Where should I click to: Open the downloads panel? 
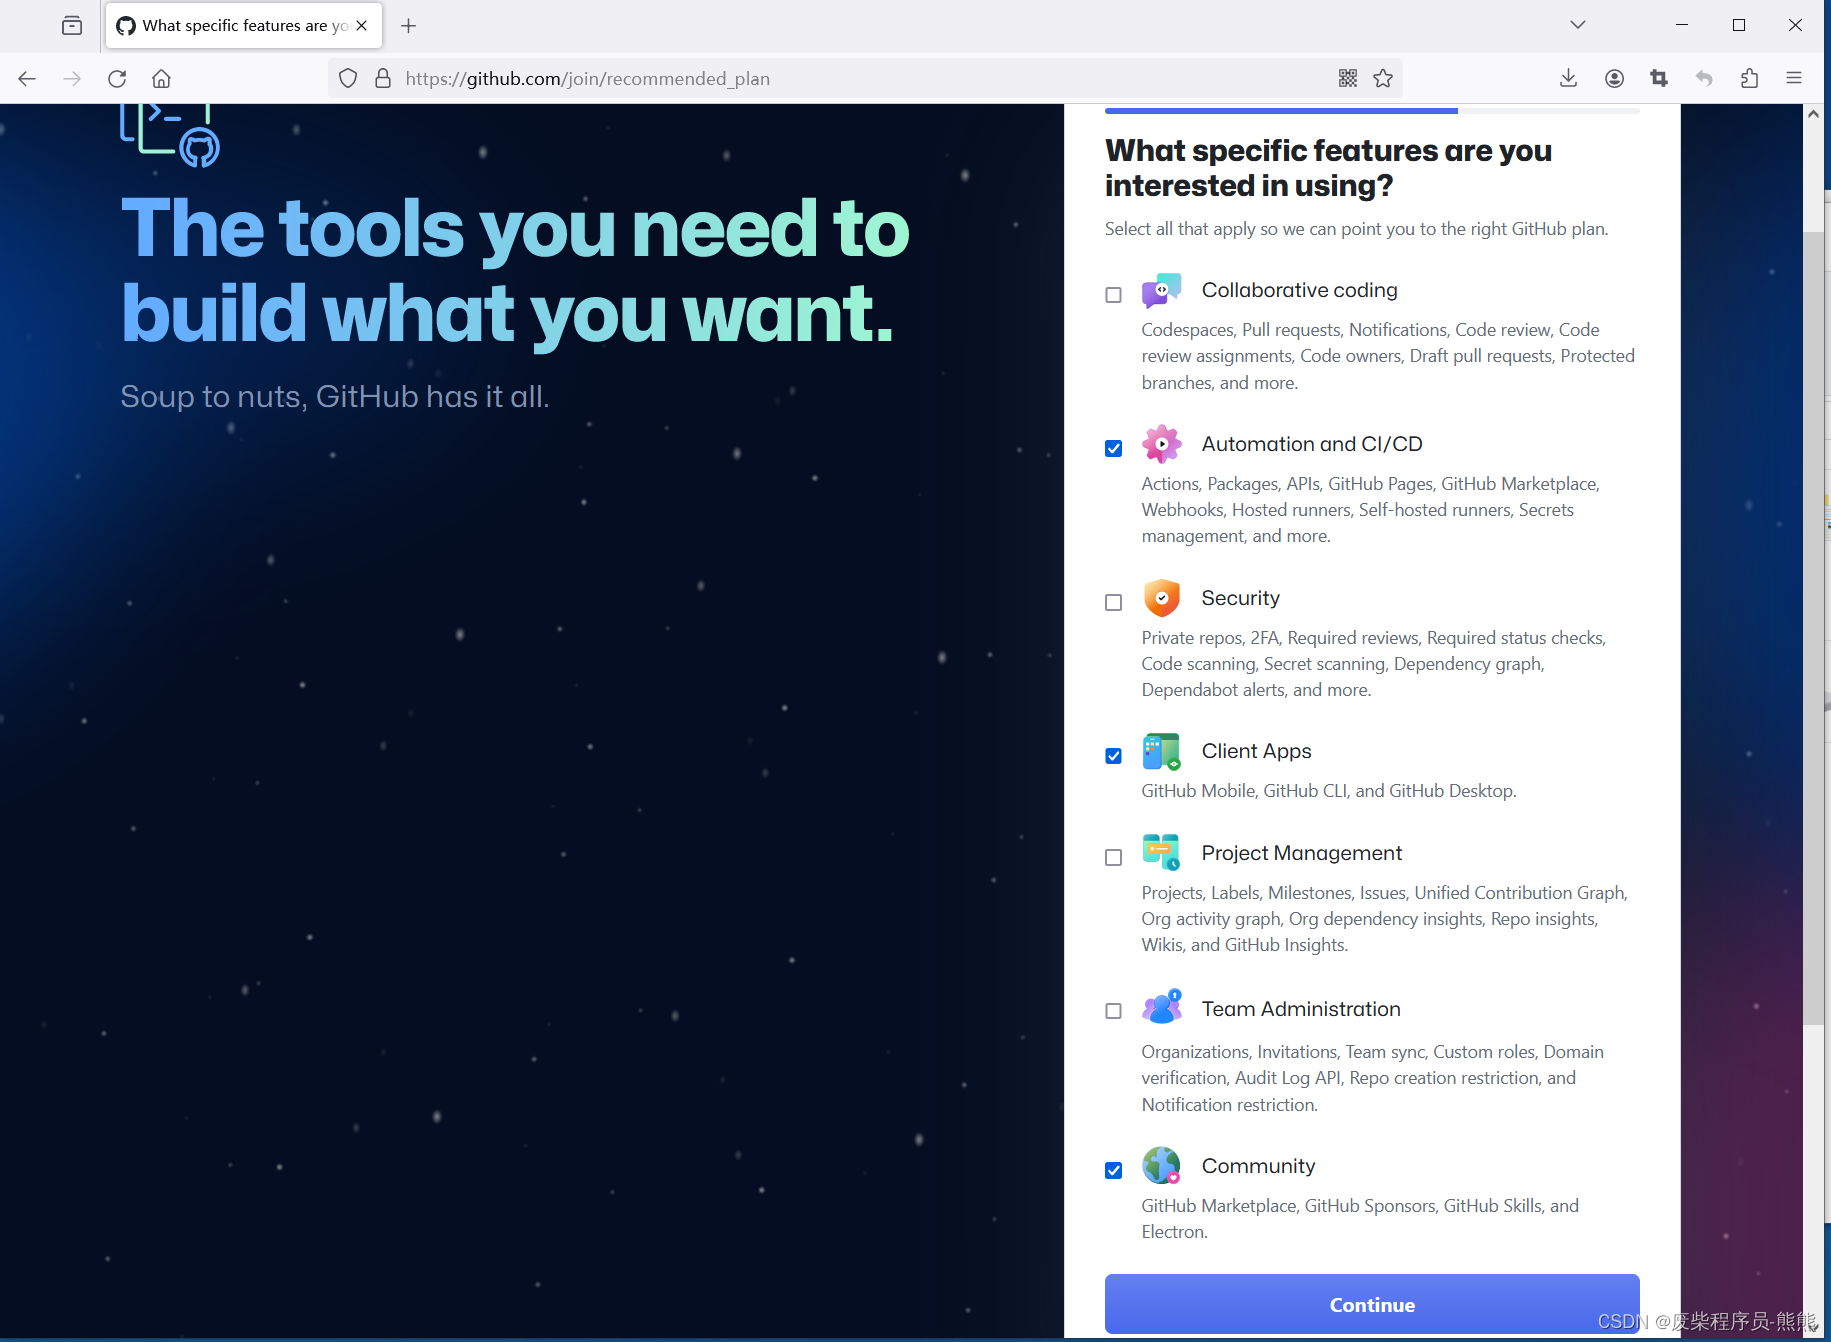pyautogui.click(x=1568, y=78)
